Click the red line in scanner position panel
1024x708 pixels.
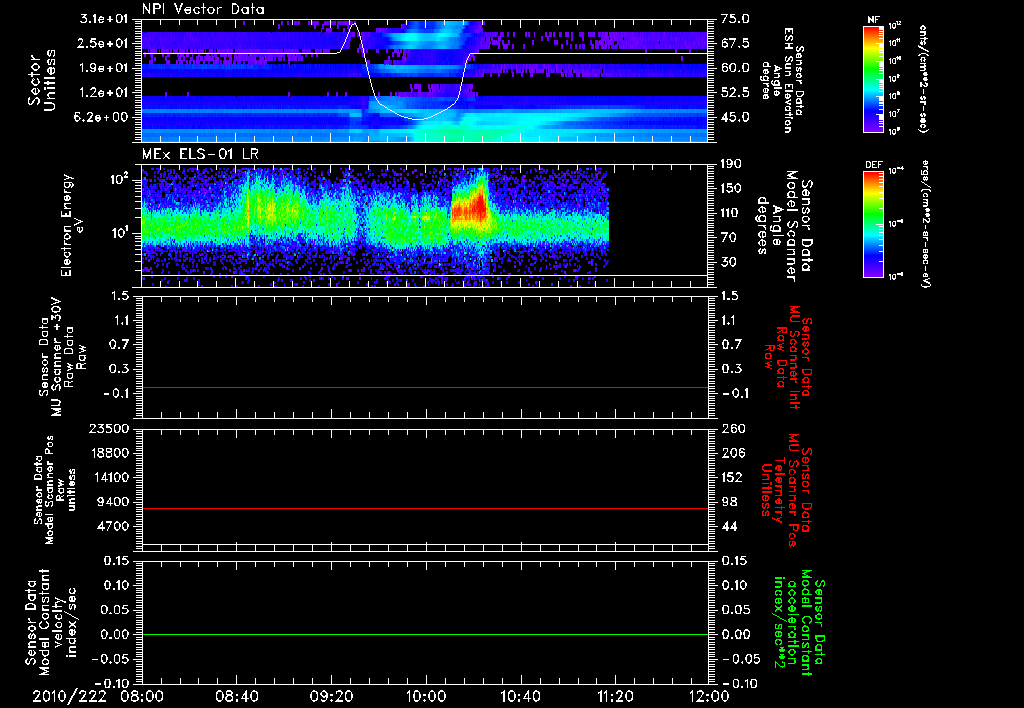[x=424, y=509]
